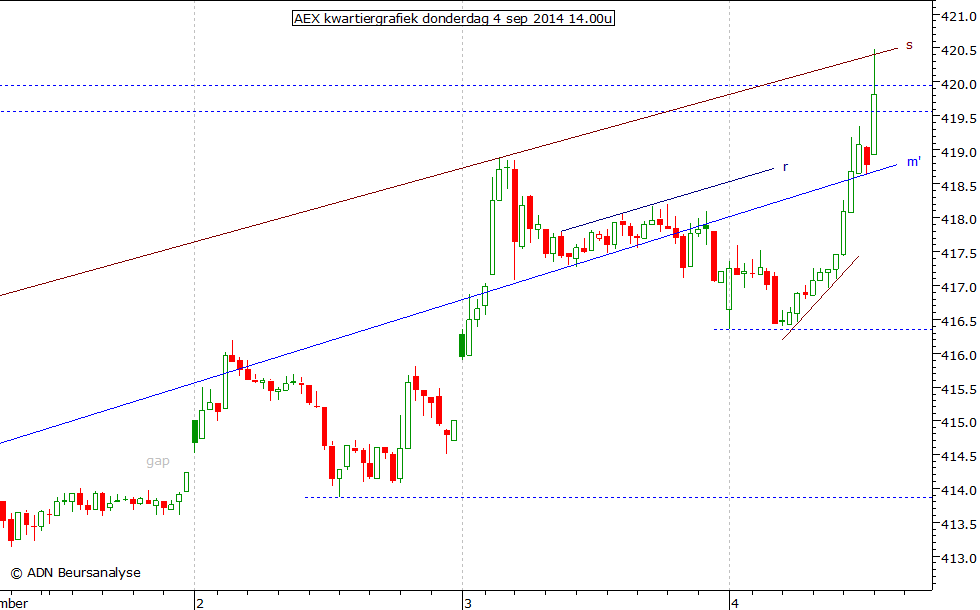Click the 416.5 price axis label
The width and height of the screenshot is (980, 610).
point(959,321)
